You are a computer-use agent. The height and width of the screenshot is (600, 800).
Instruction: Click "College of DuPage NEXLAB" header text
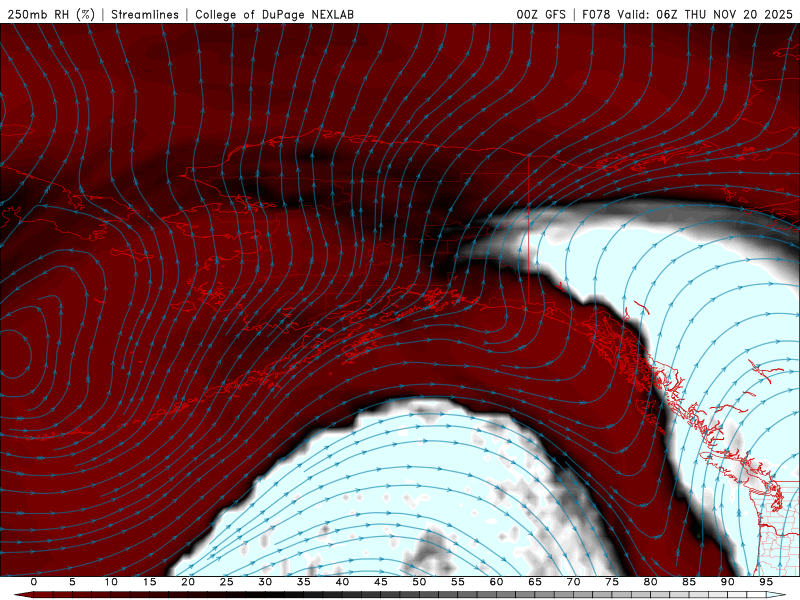[274, 14]
